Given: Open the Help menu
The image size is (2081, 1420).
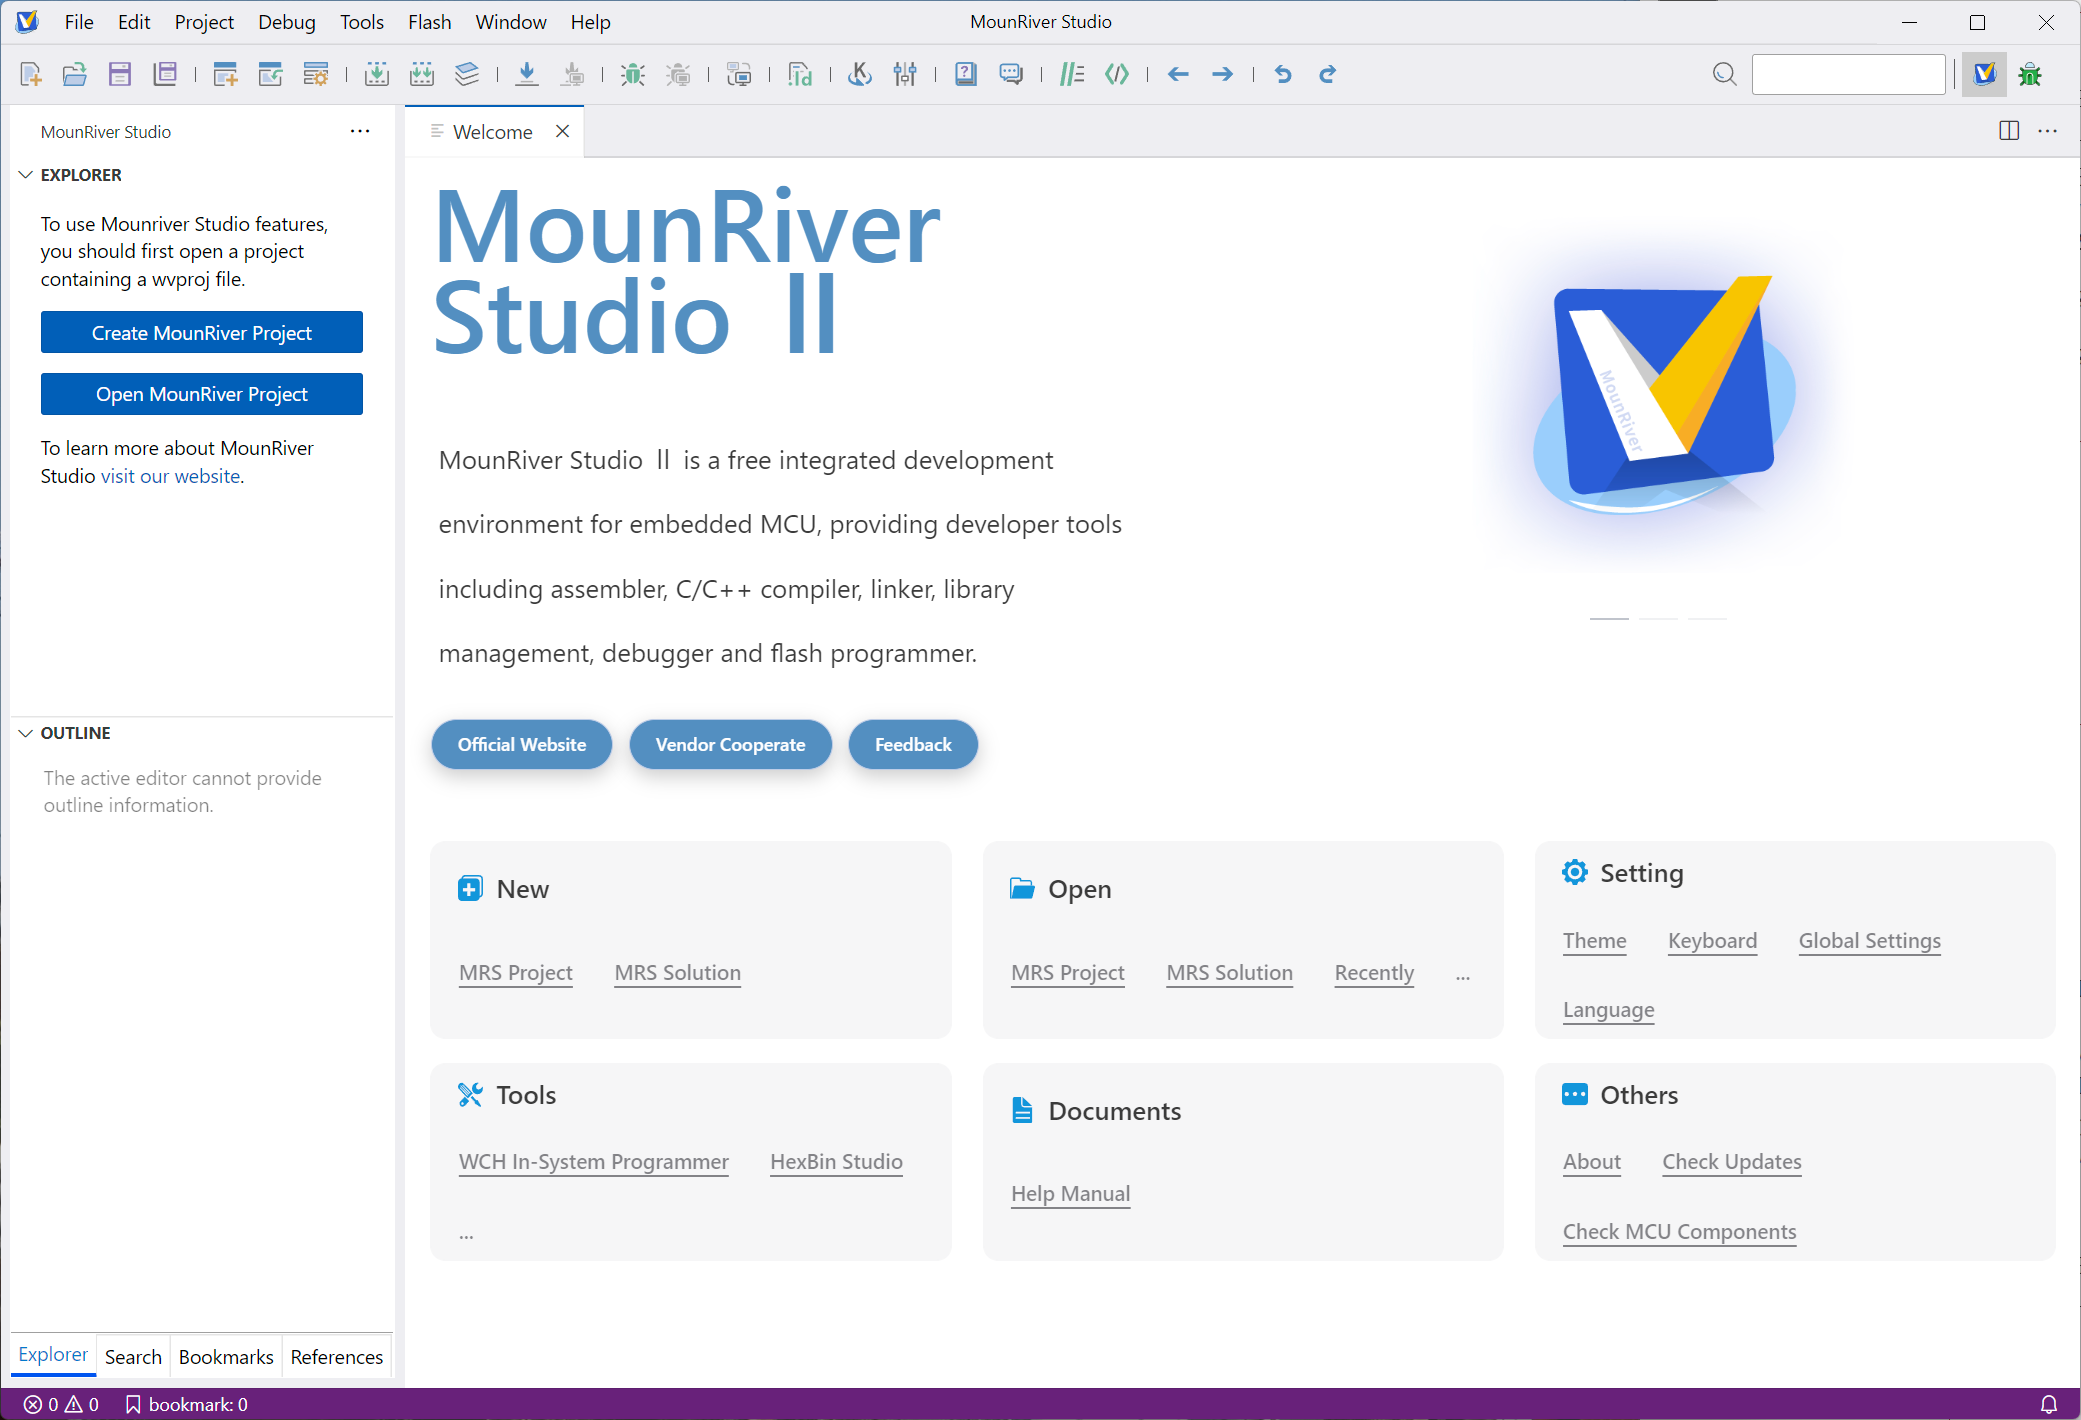Looking at the screenshot, I should click(x=591, y=22).
